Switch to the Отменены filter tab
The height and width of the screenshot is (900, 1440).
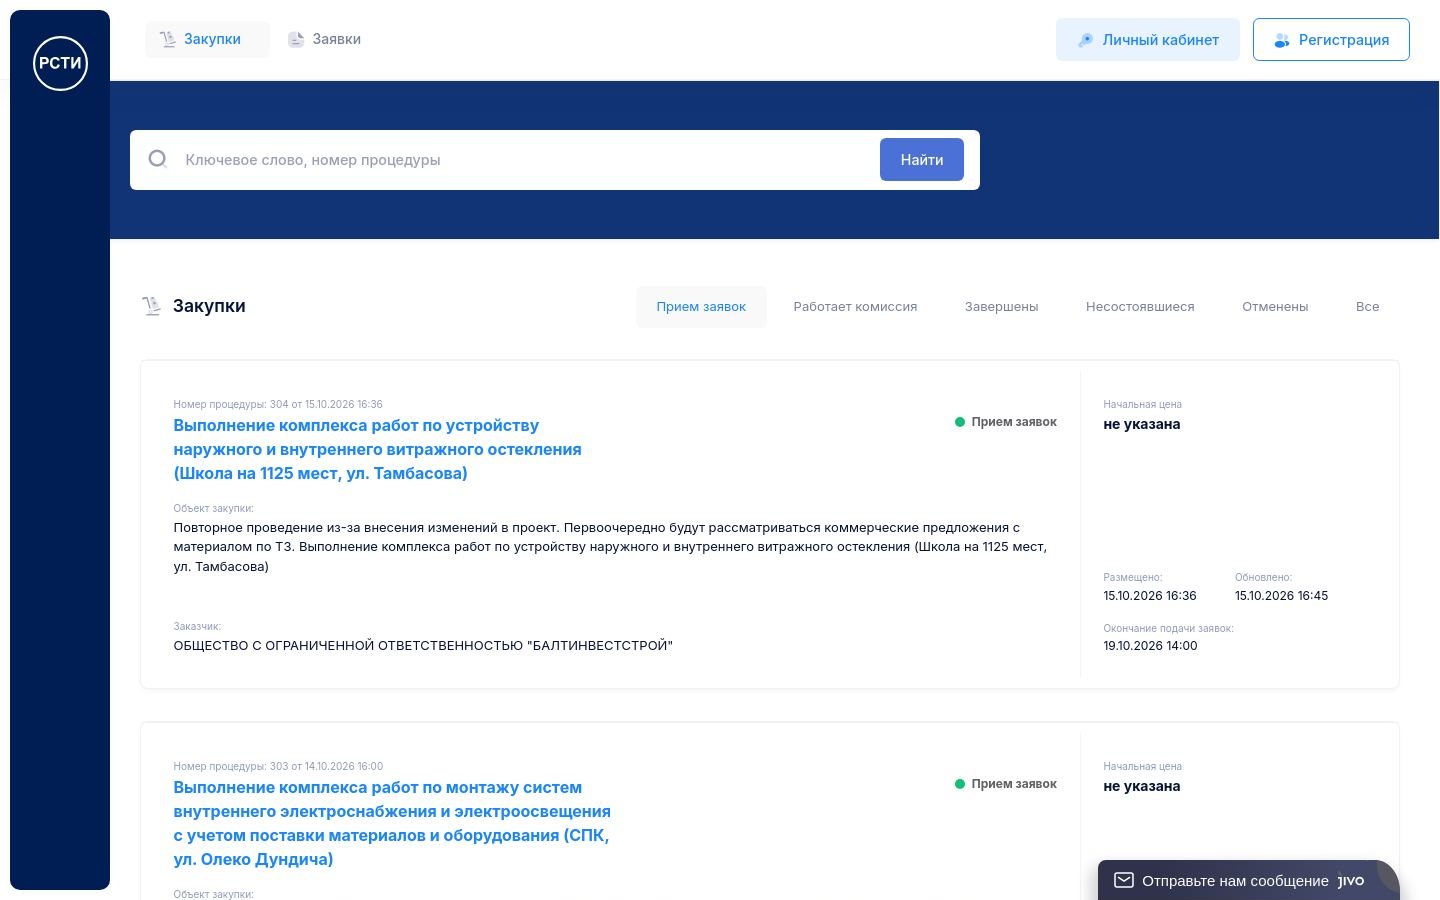[x=1275, y=307]
